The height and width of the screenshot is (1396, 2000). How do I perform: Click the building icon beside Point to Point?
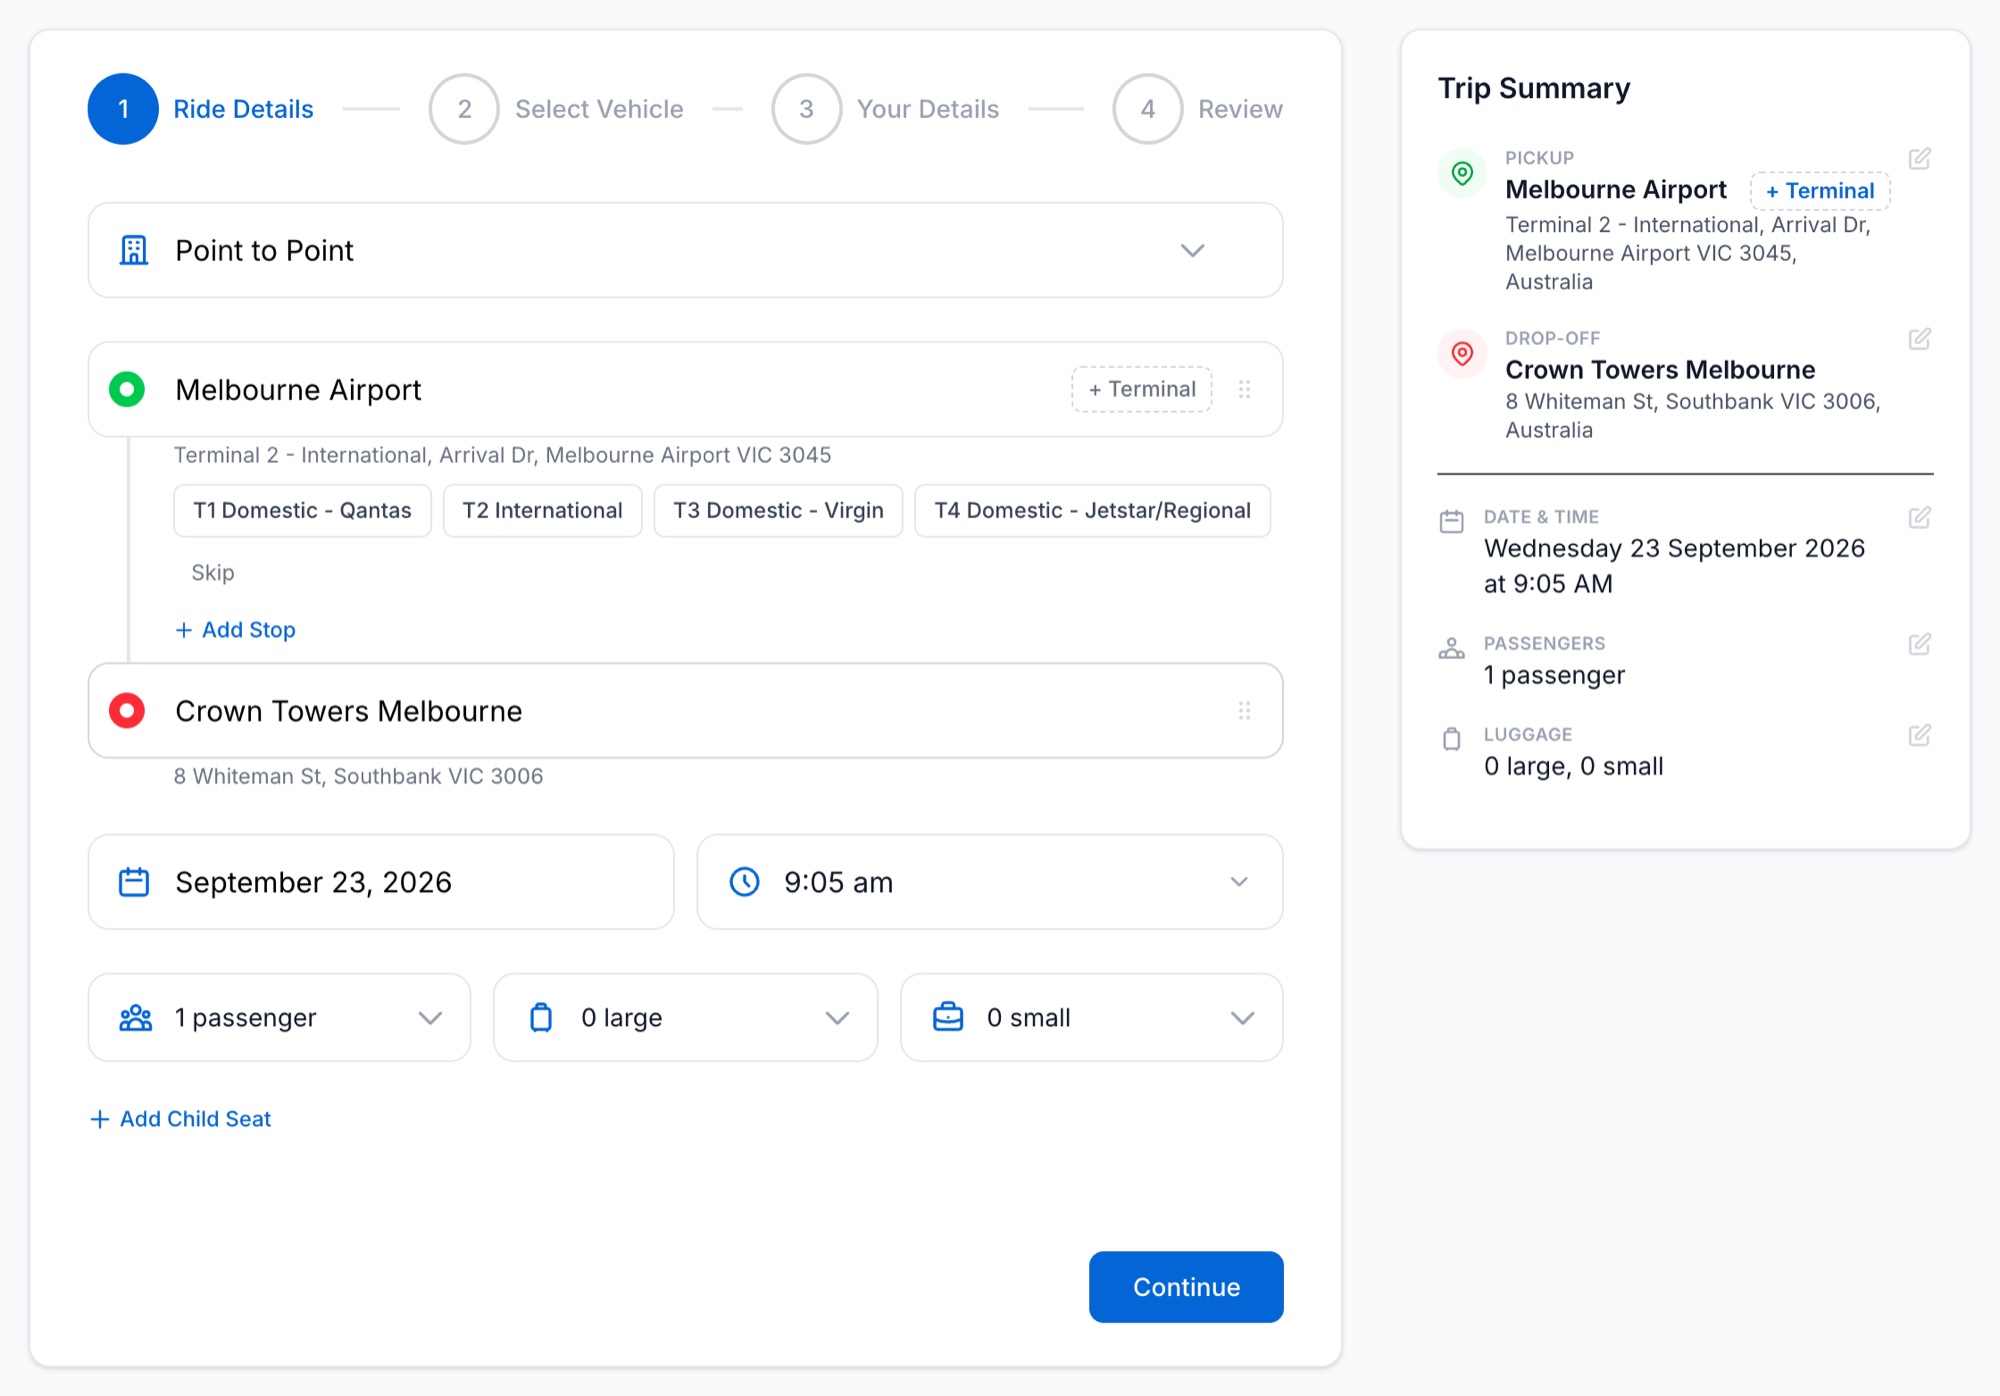(x=134, y=250)
